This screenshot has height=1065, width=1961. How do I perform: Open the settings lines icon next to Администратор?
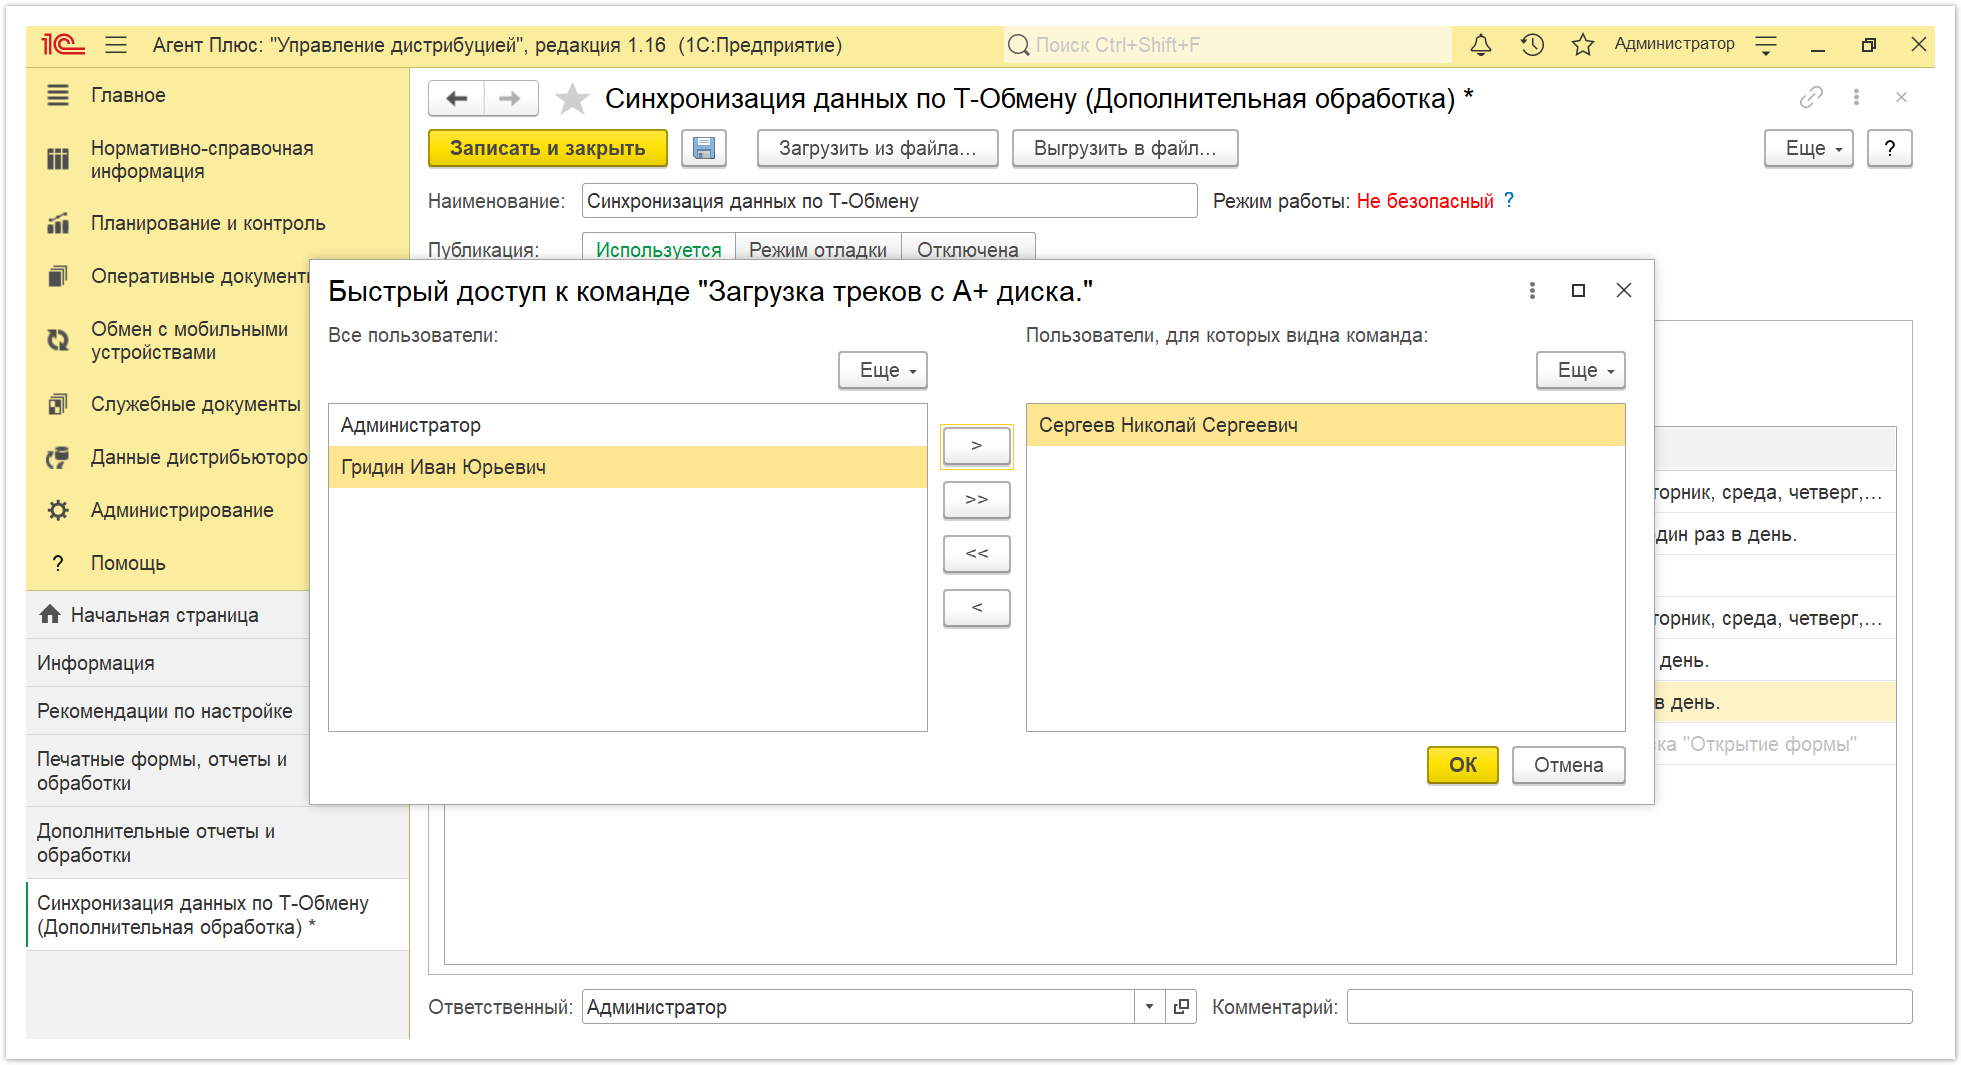[1766, 45]
